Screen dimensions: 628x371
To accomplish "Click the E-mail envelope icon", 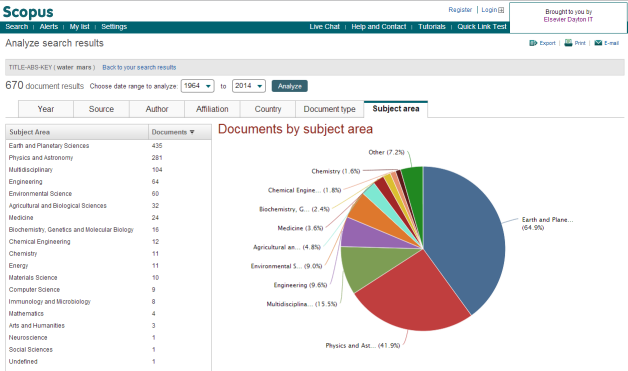I will pyautogui.click(x=598, y=43).
